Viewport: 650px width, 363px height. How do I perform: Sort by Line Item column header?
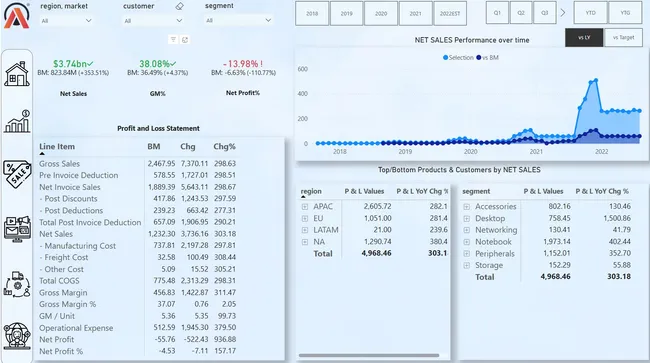[x=57, y=147]
